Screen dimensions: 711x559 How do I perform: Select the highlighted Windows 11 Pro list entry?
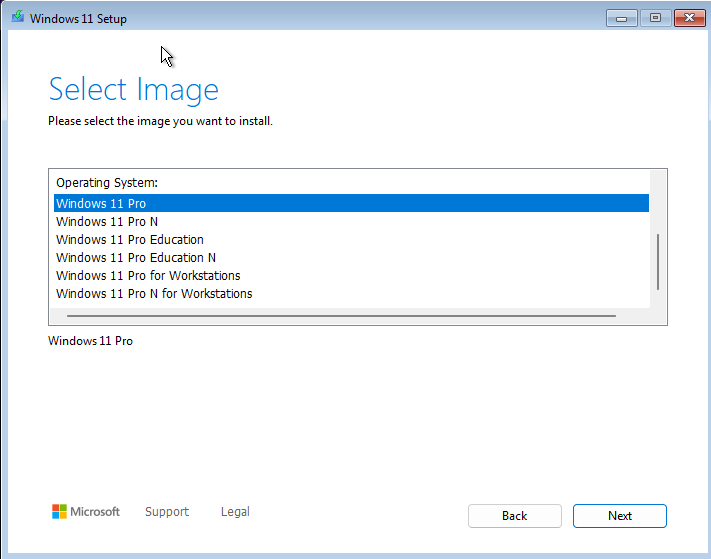pyautogui.click(x=101, y=204)
